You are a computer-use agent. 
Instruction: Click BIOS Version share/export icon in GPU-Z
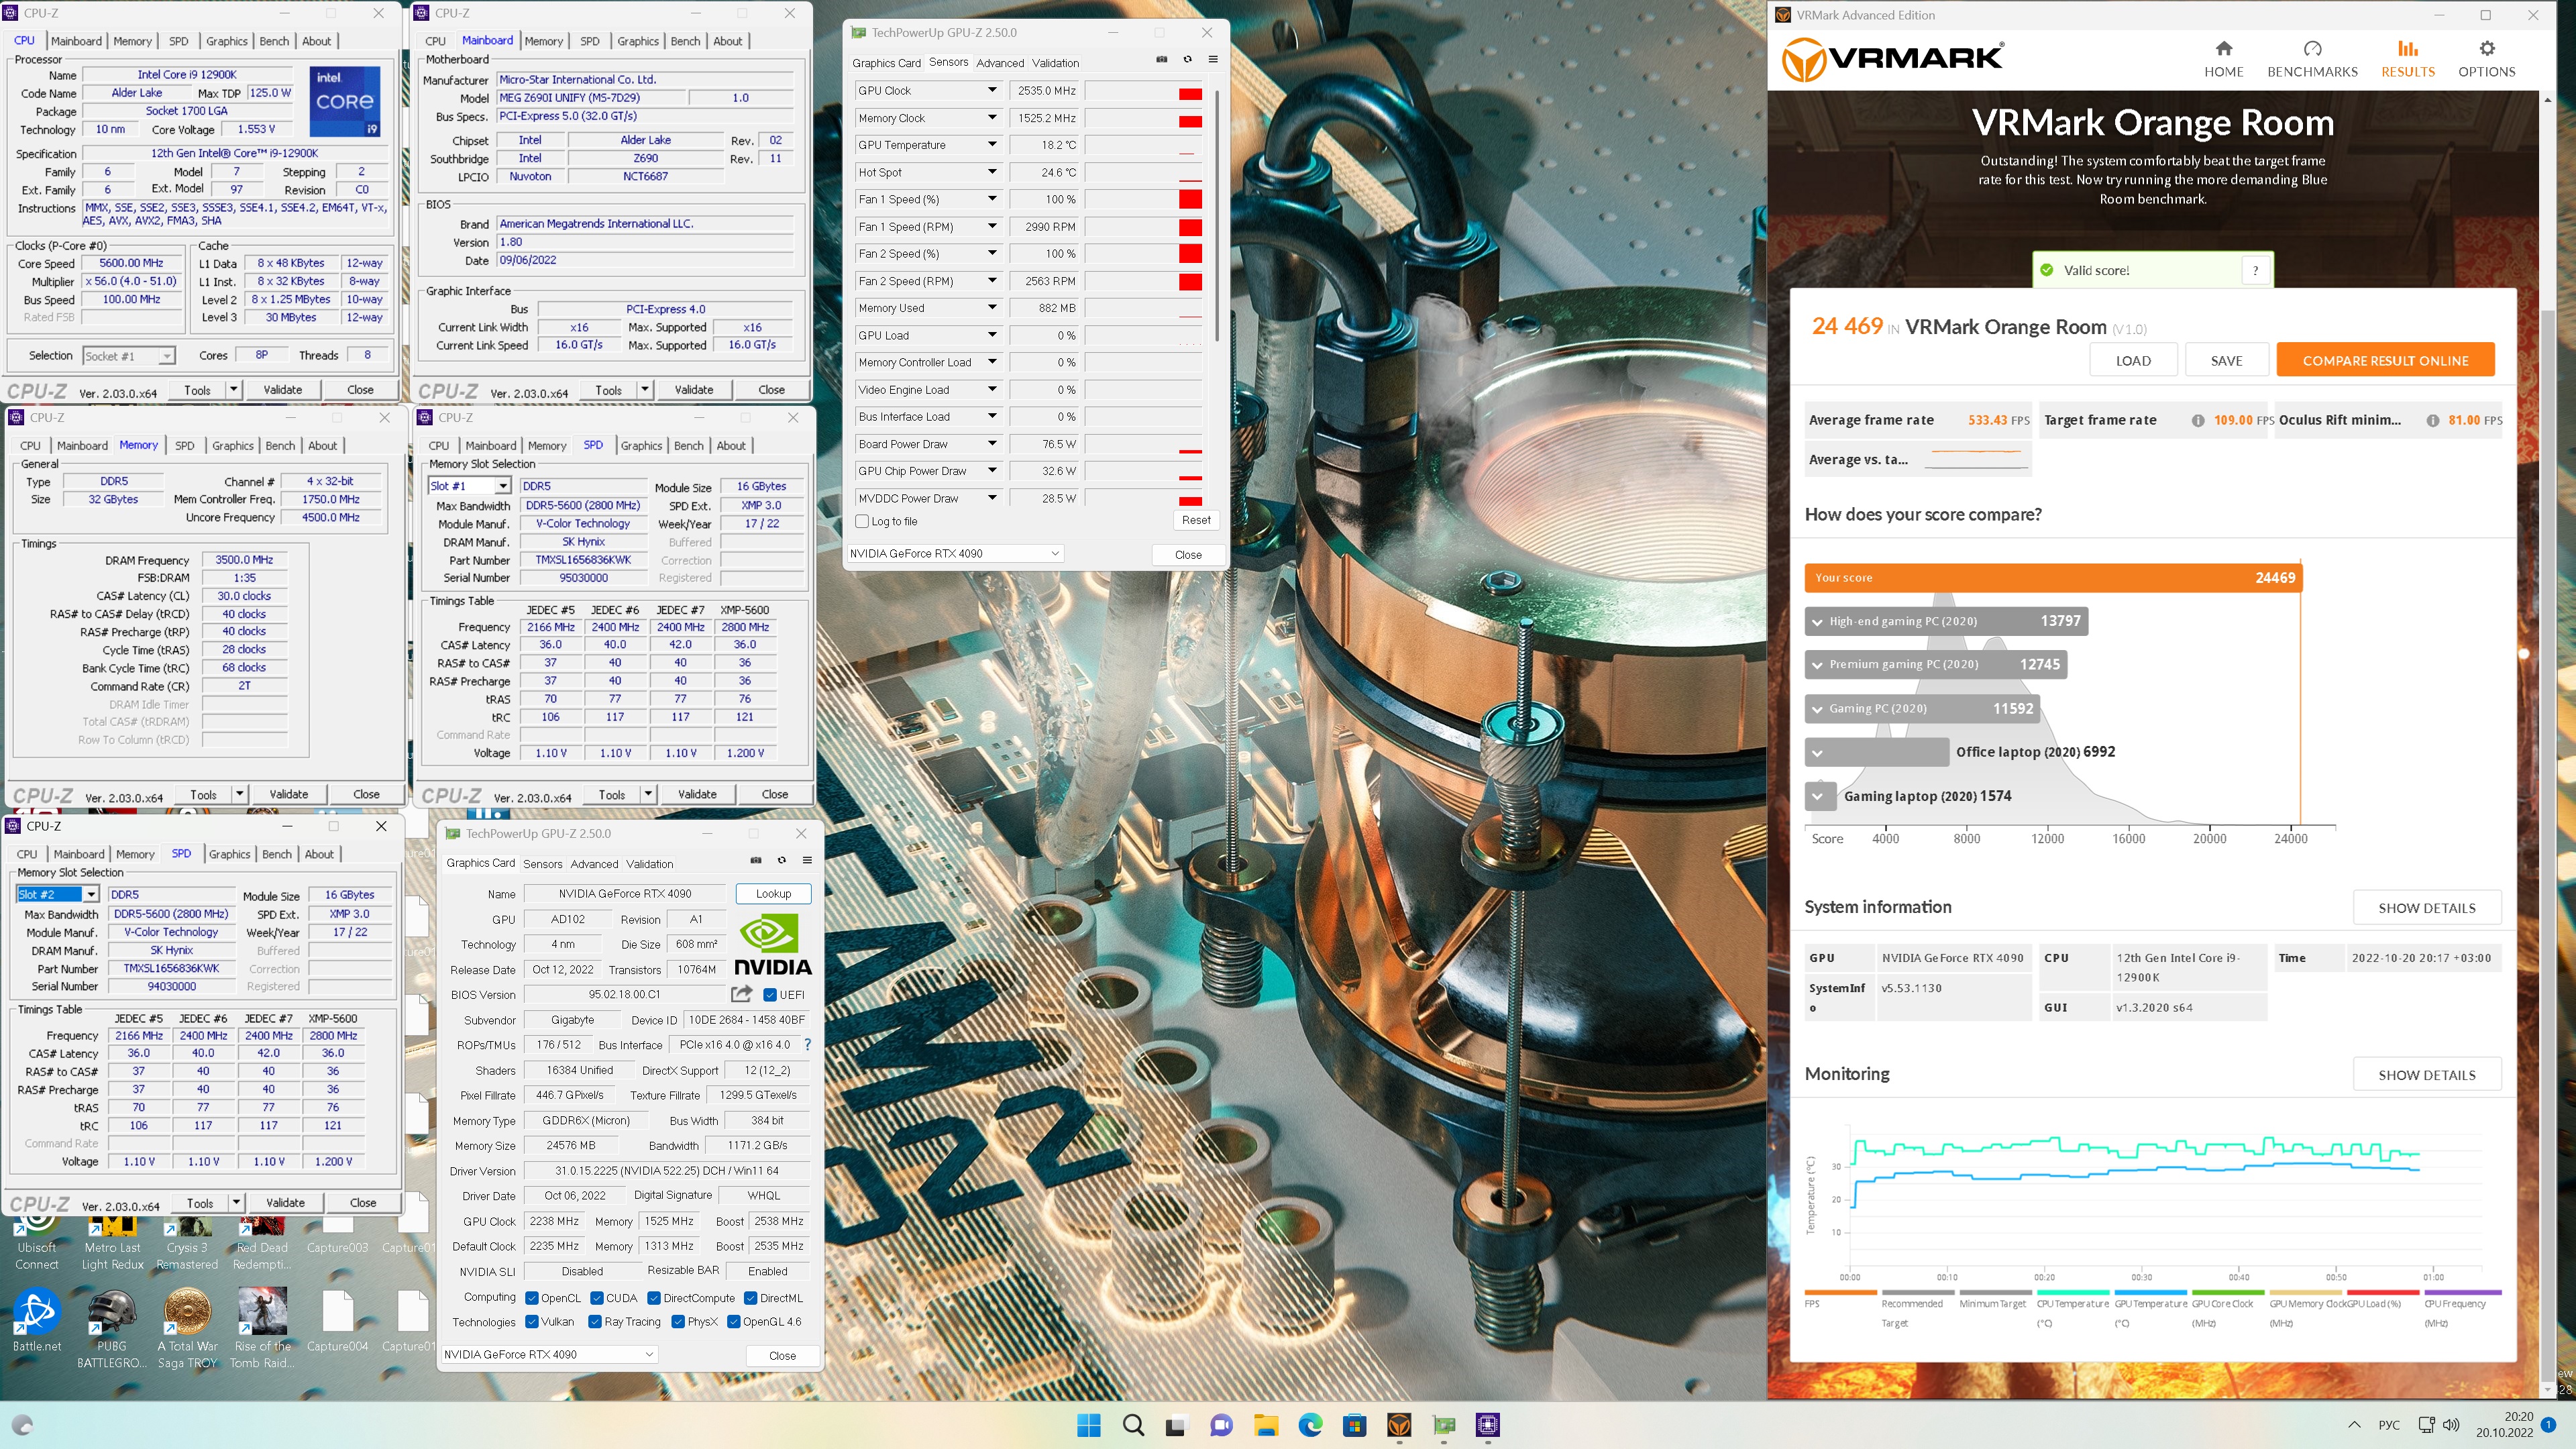pos(741,993)
